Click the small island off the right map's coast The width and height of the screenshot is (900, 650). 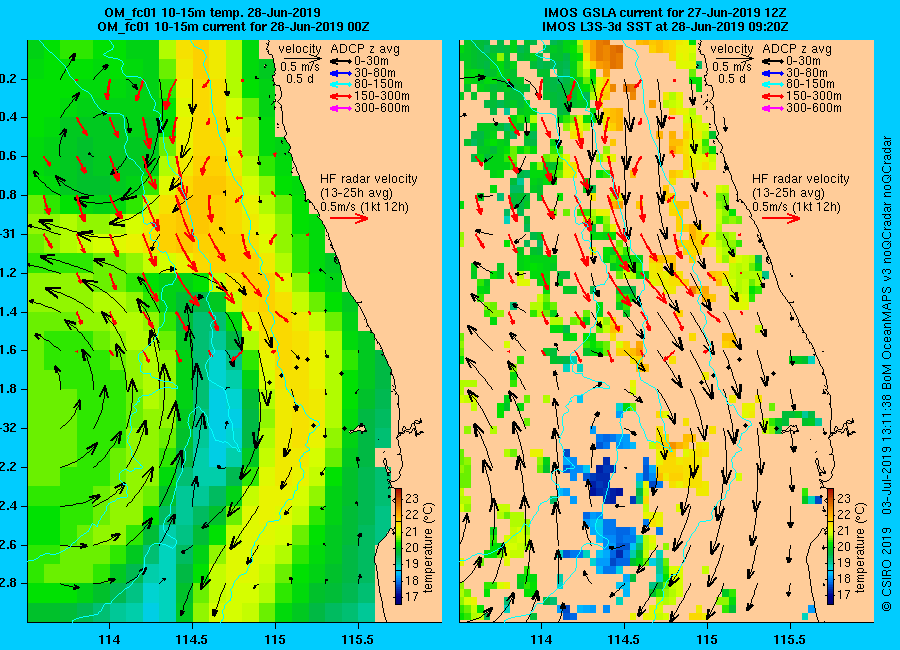tap(790, 428)
